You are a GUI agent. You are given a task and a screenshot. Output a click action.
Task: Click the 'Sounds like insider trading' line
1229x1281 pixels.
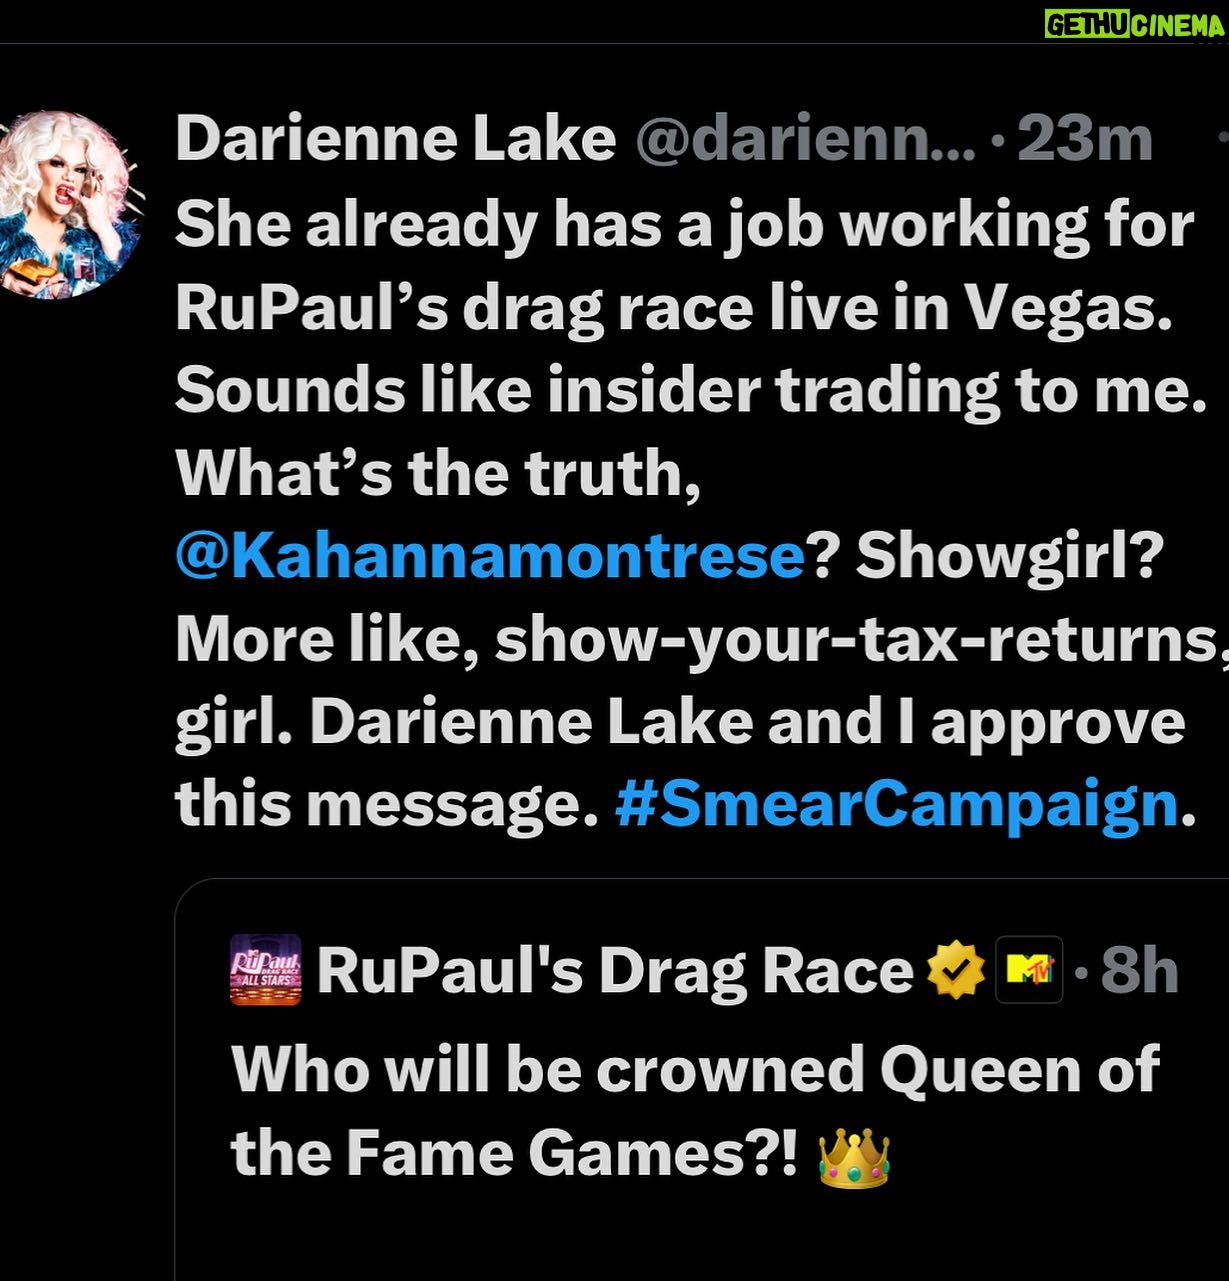[x=691, y=390]
